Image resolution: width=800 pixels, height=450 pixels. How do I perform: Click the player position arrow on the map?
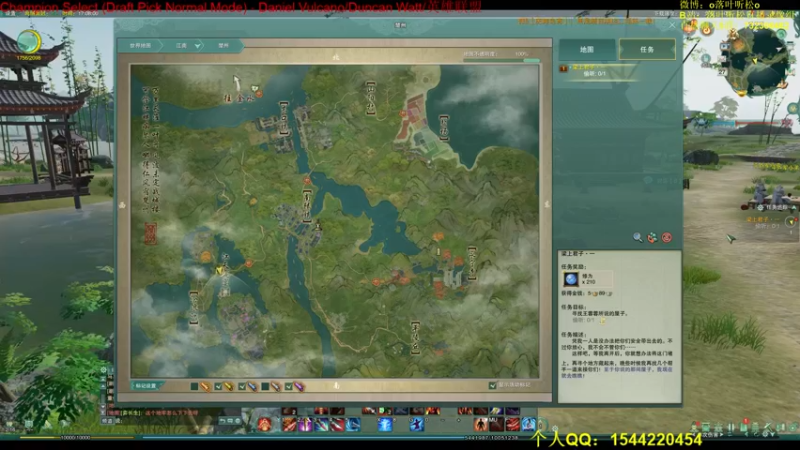point(220,269)
